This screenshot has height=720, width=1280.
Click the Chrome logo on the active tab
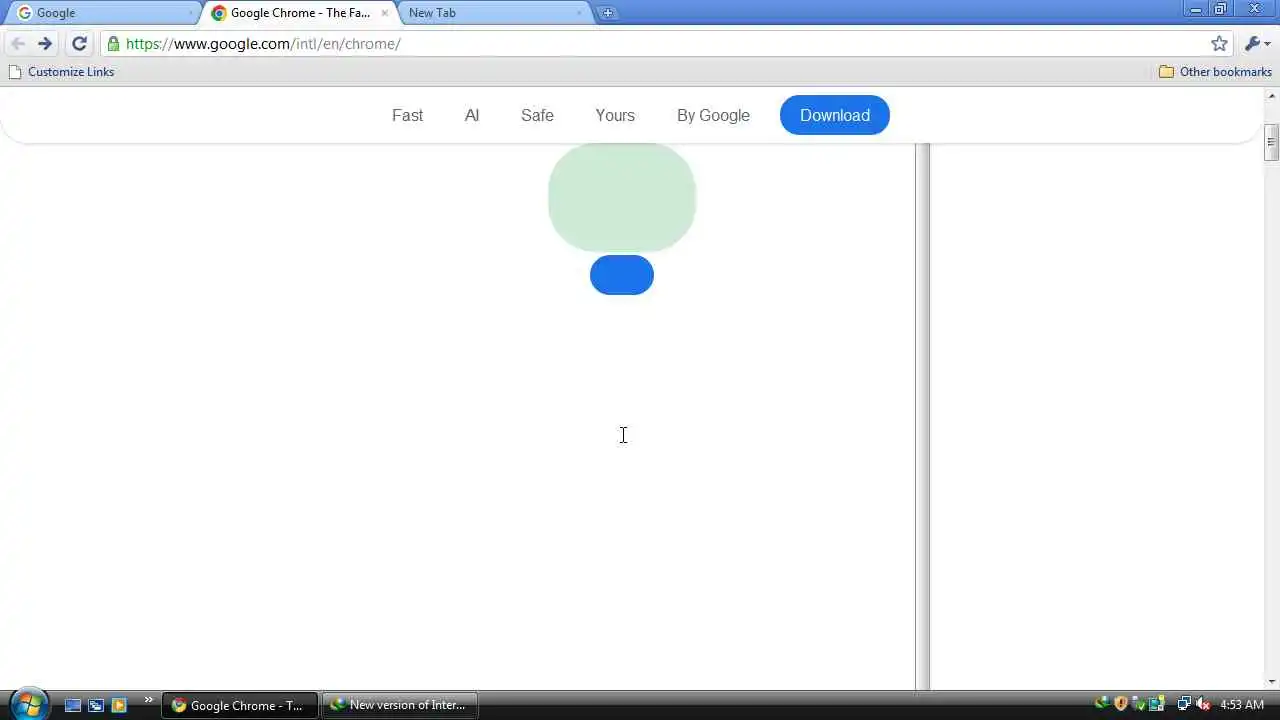tap(218, 13)
